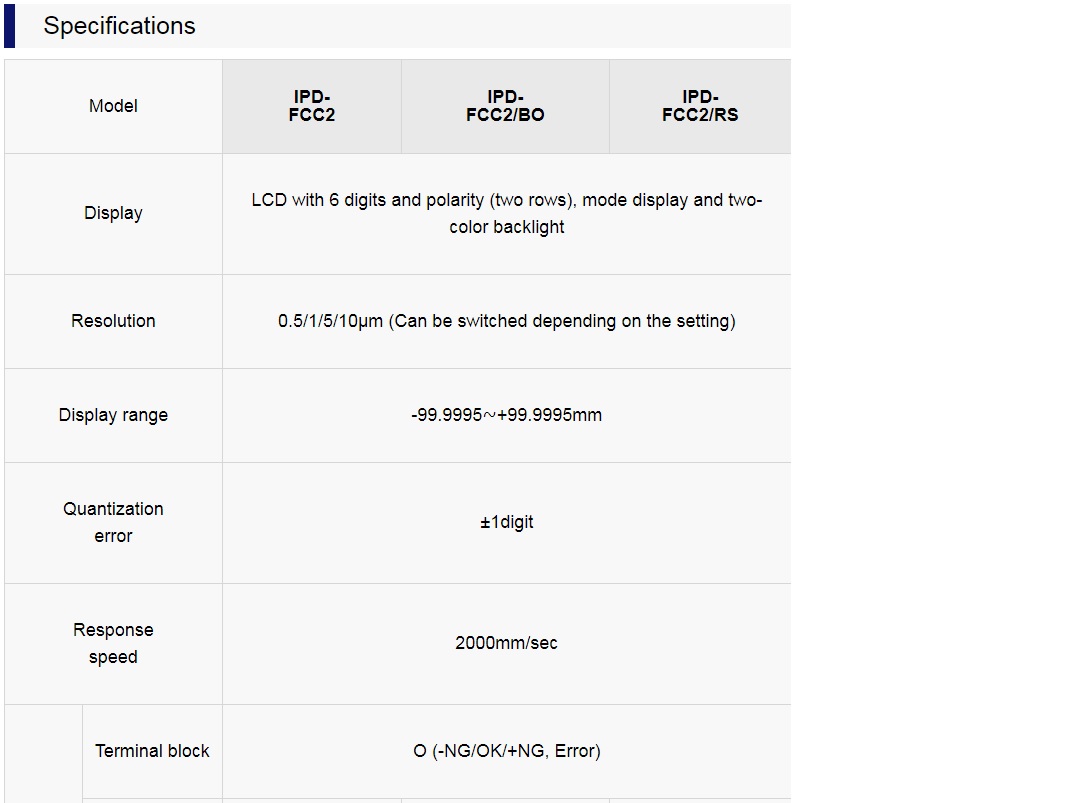
Task: Click the Model row label cell
Action: 114,106
